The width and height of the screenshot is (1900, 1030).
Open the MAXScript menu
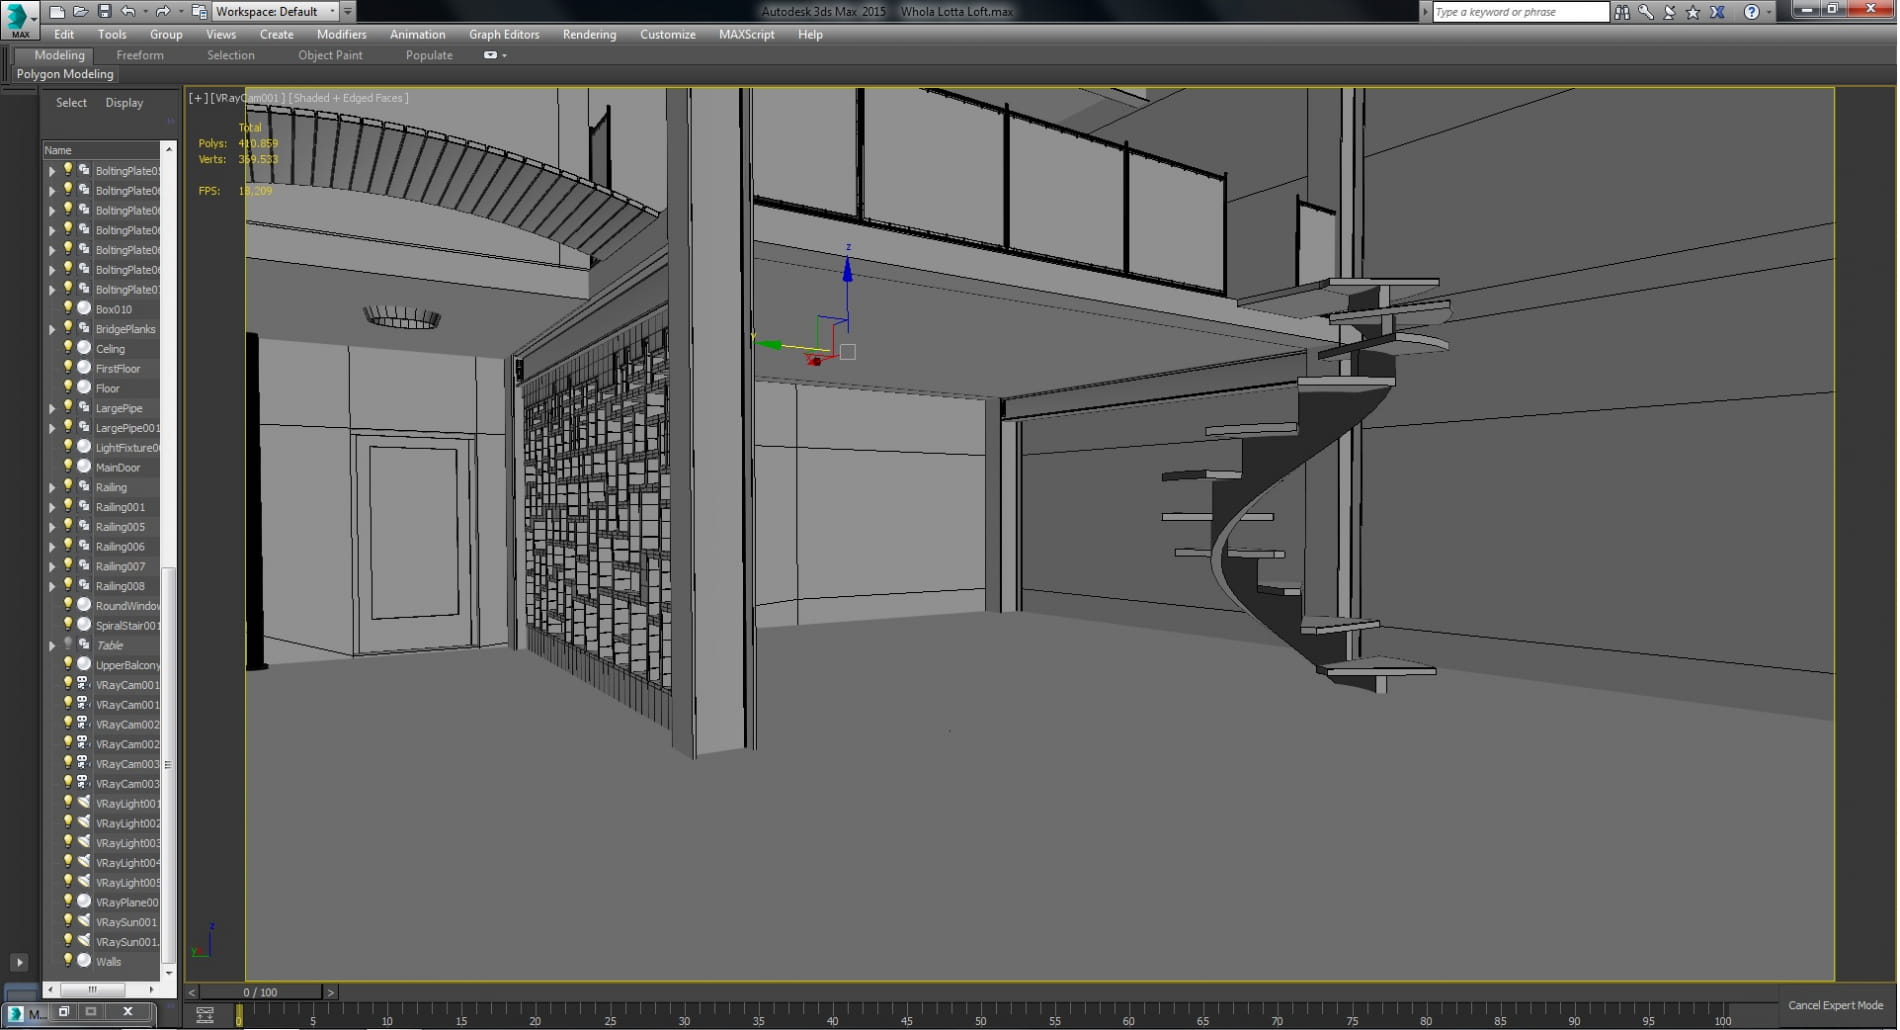[x=747, y=34]
